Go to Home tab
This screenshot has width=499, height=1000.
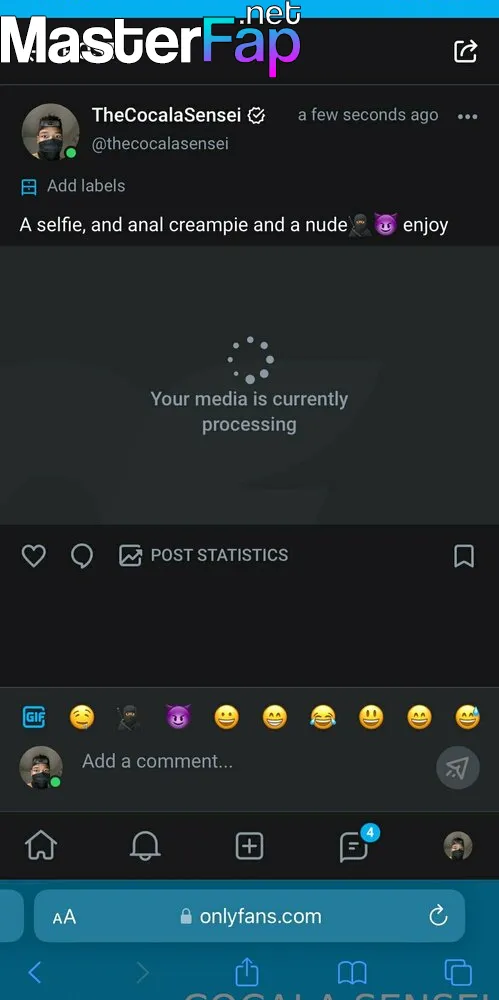click(x=41, y=846)
